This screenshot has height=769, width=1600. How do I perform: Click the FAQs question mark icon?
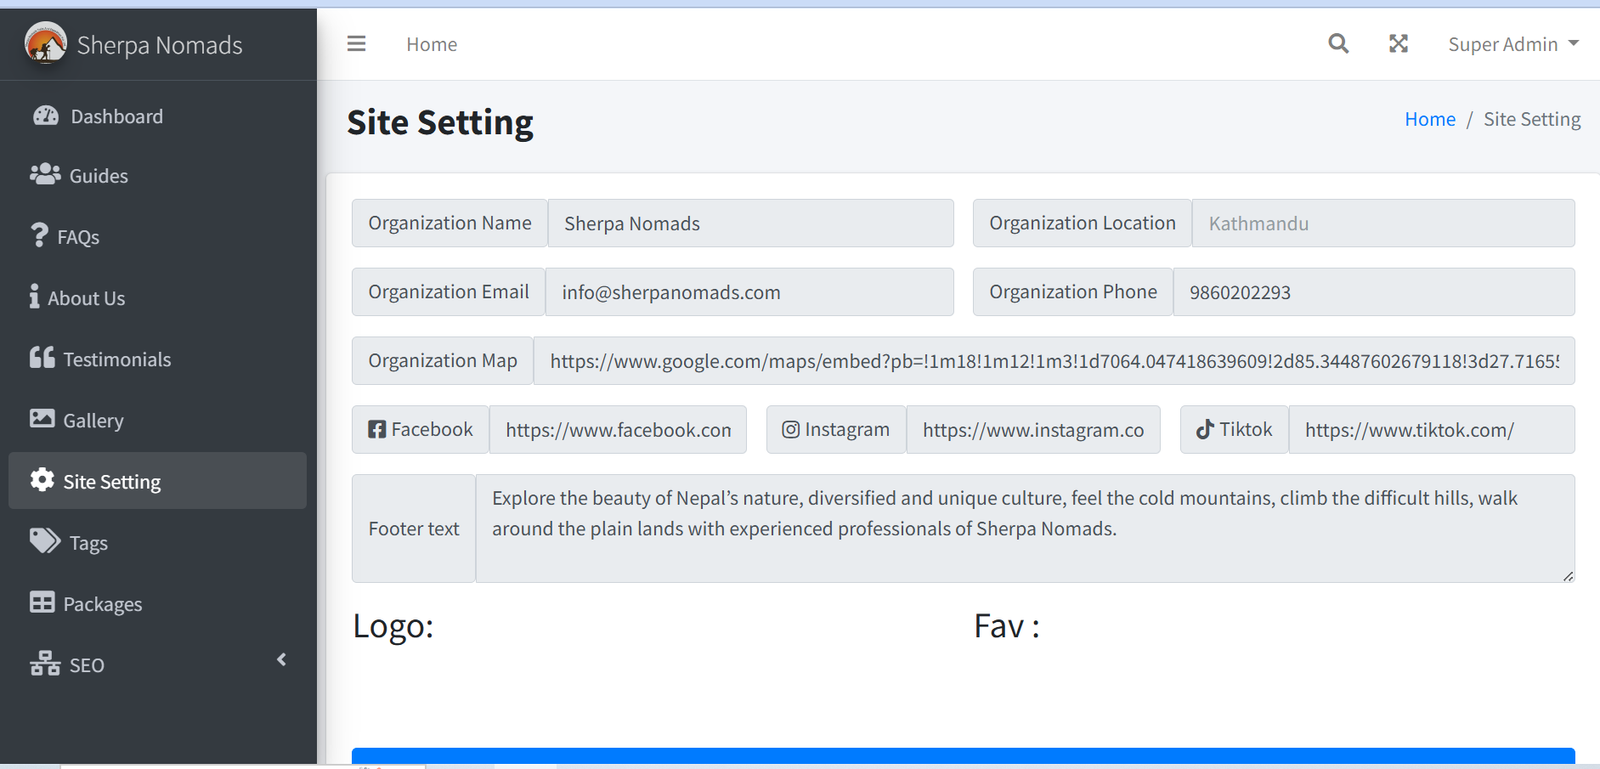pyautogui.click(x=39, y=236)
